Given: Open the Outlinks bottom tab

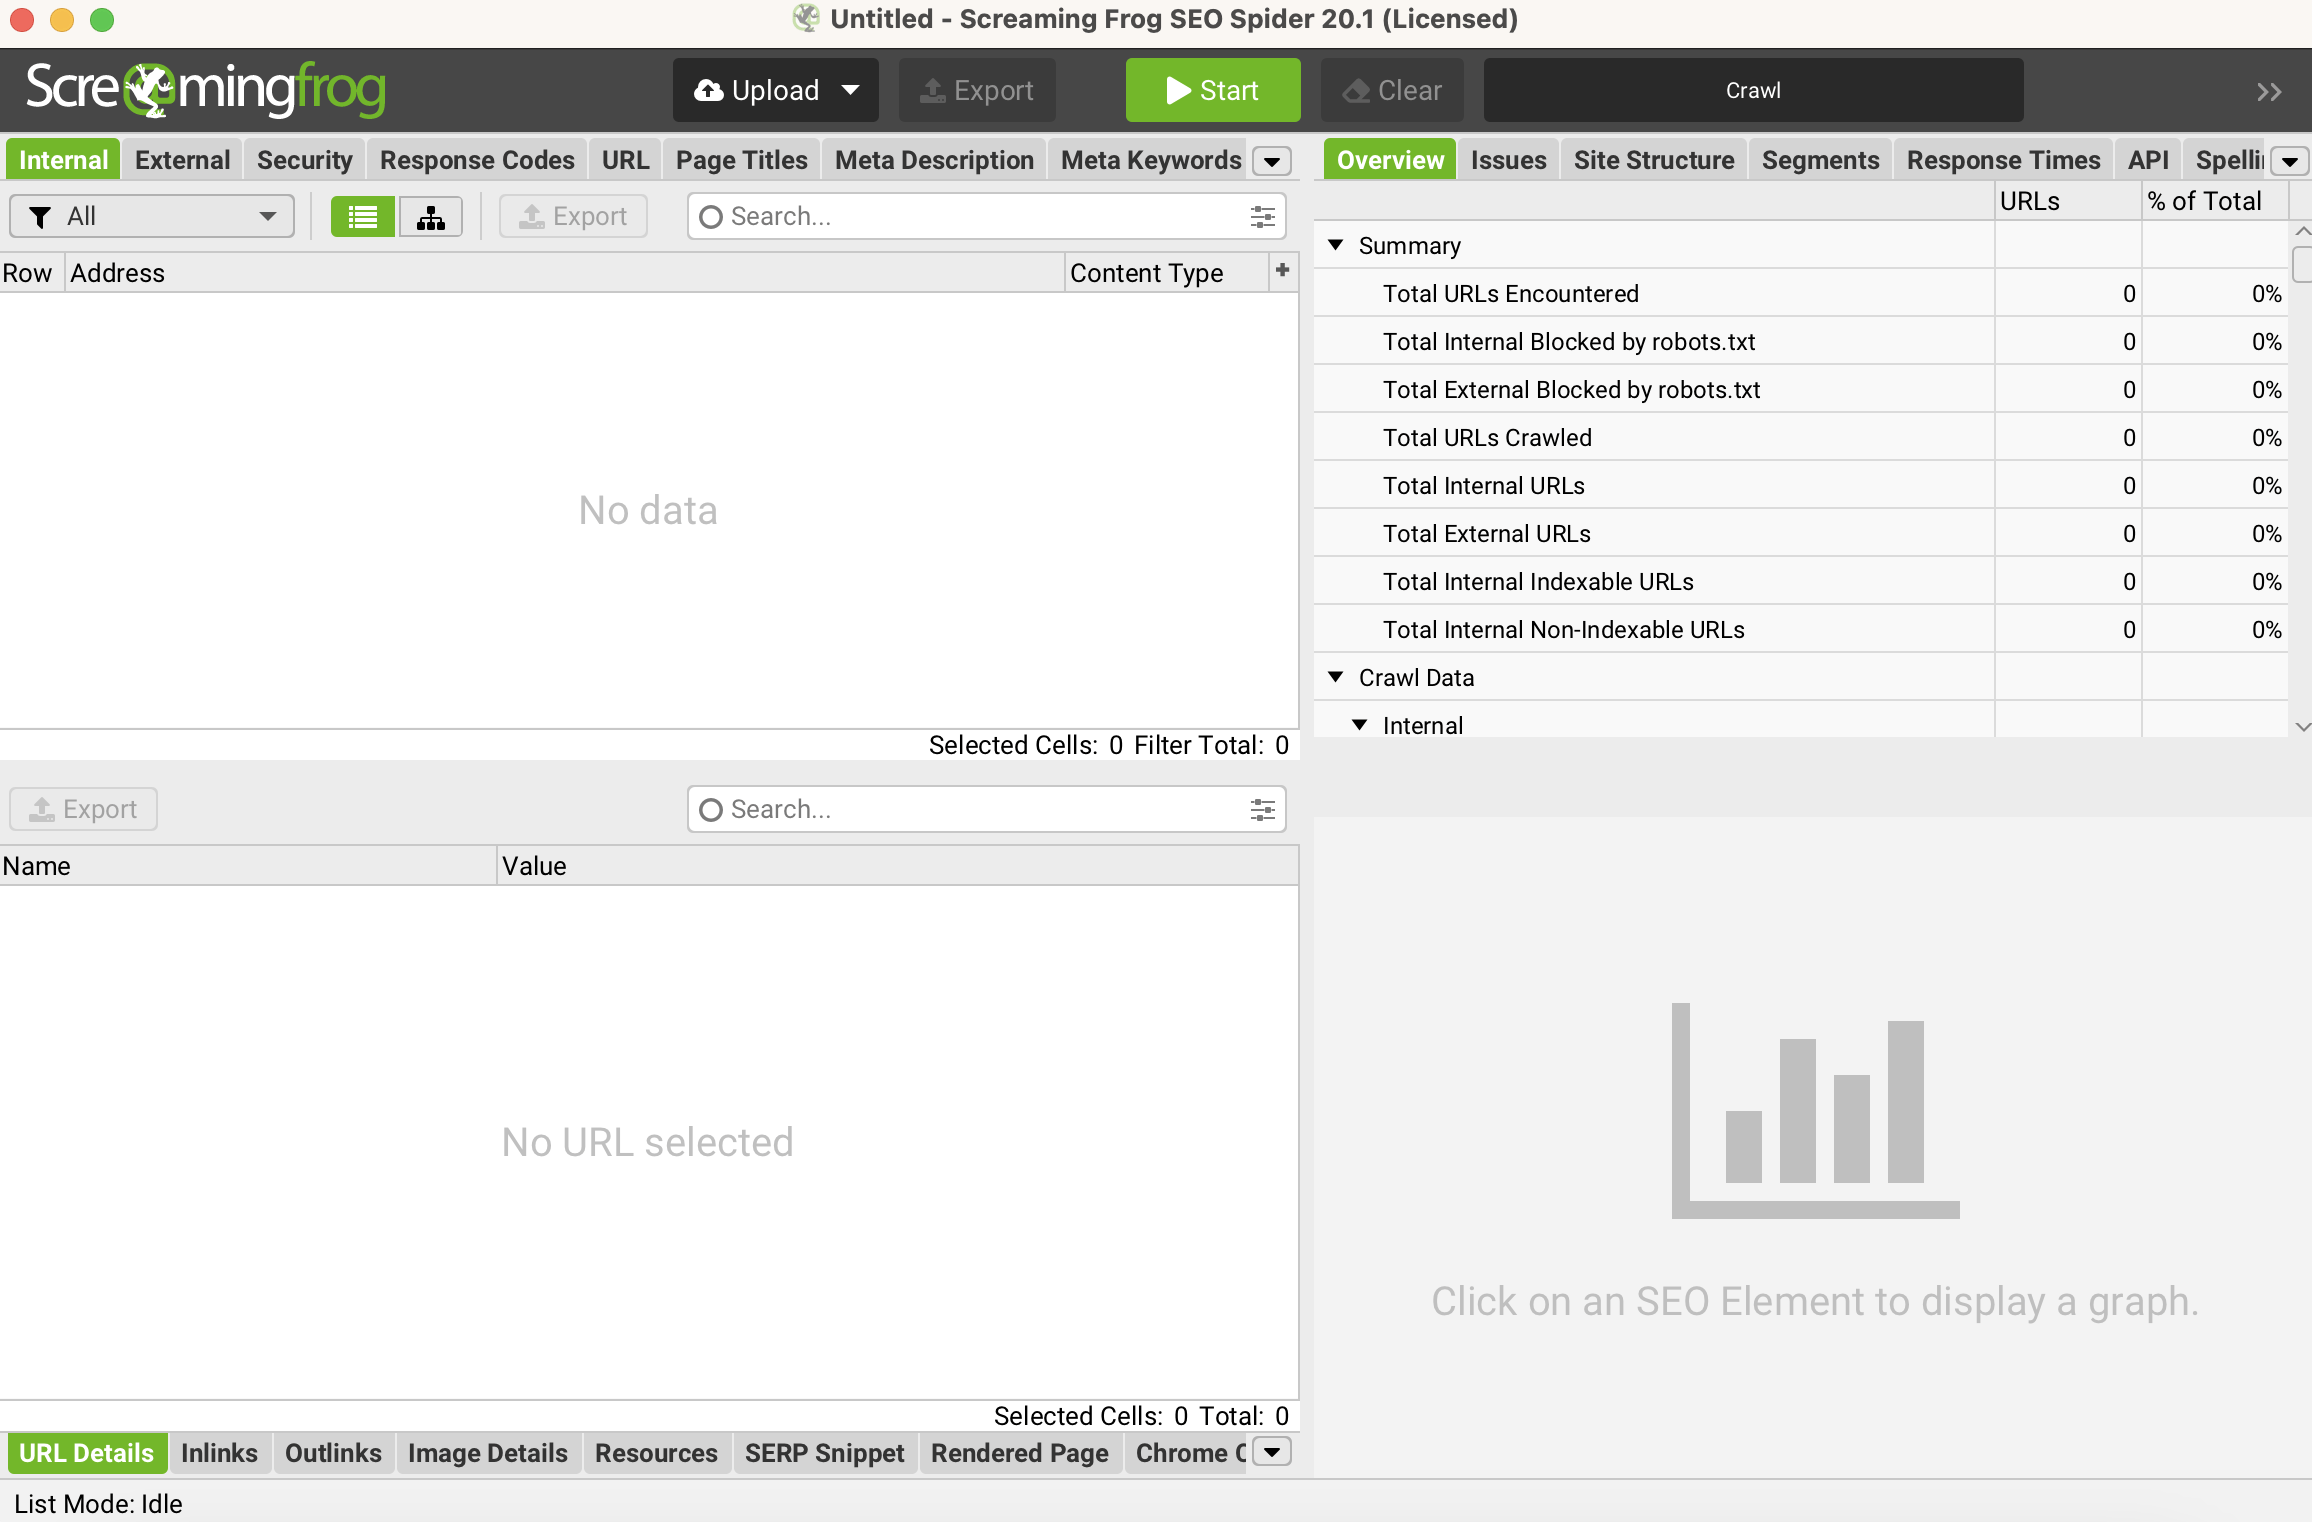Looking at the screenshot, I should [x=333, y=1453].
